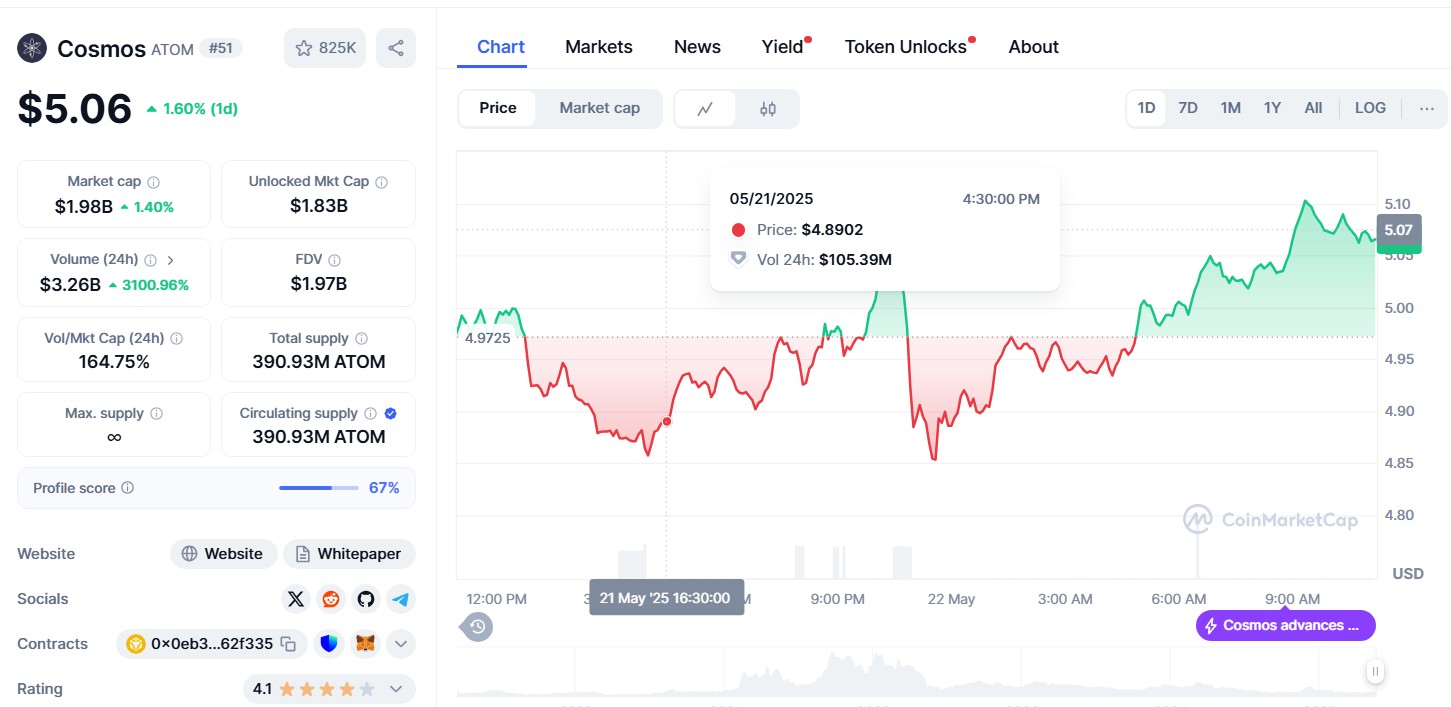Open the Whitepaper link
The height and width of the screenshot is (707, 1451).
point(349,554)
